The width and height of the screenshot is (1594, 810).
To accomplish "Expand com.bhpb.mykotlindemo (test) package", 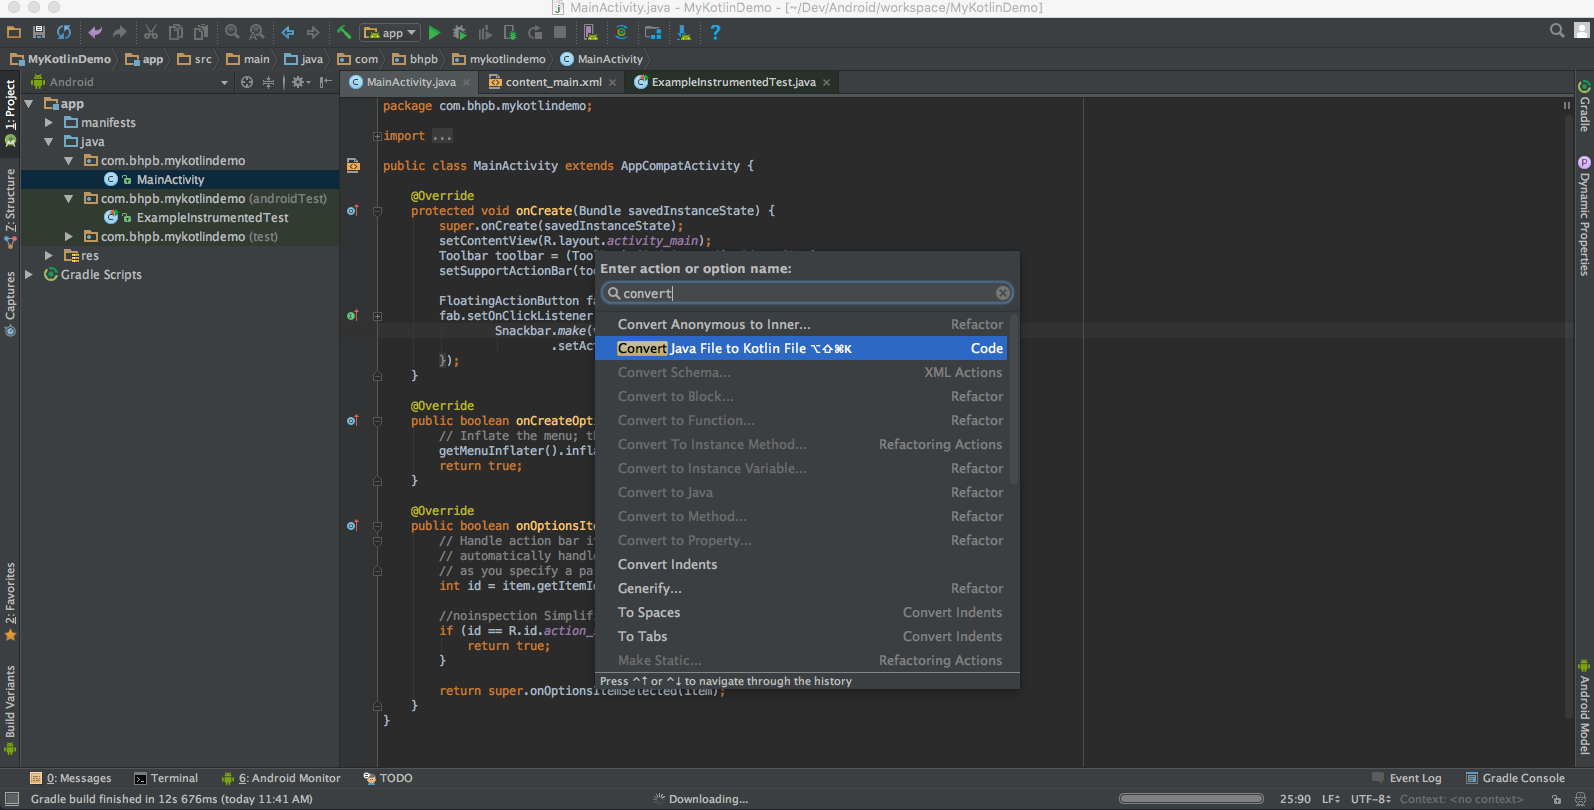I will coord(68,237).
